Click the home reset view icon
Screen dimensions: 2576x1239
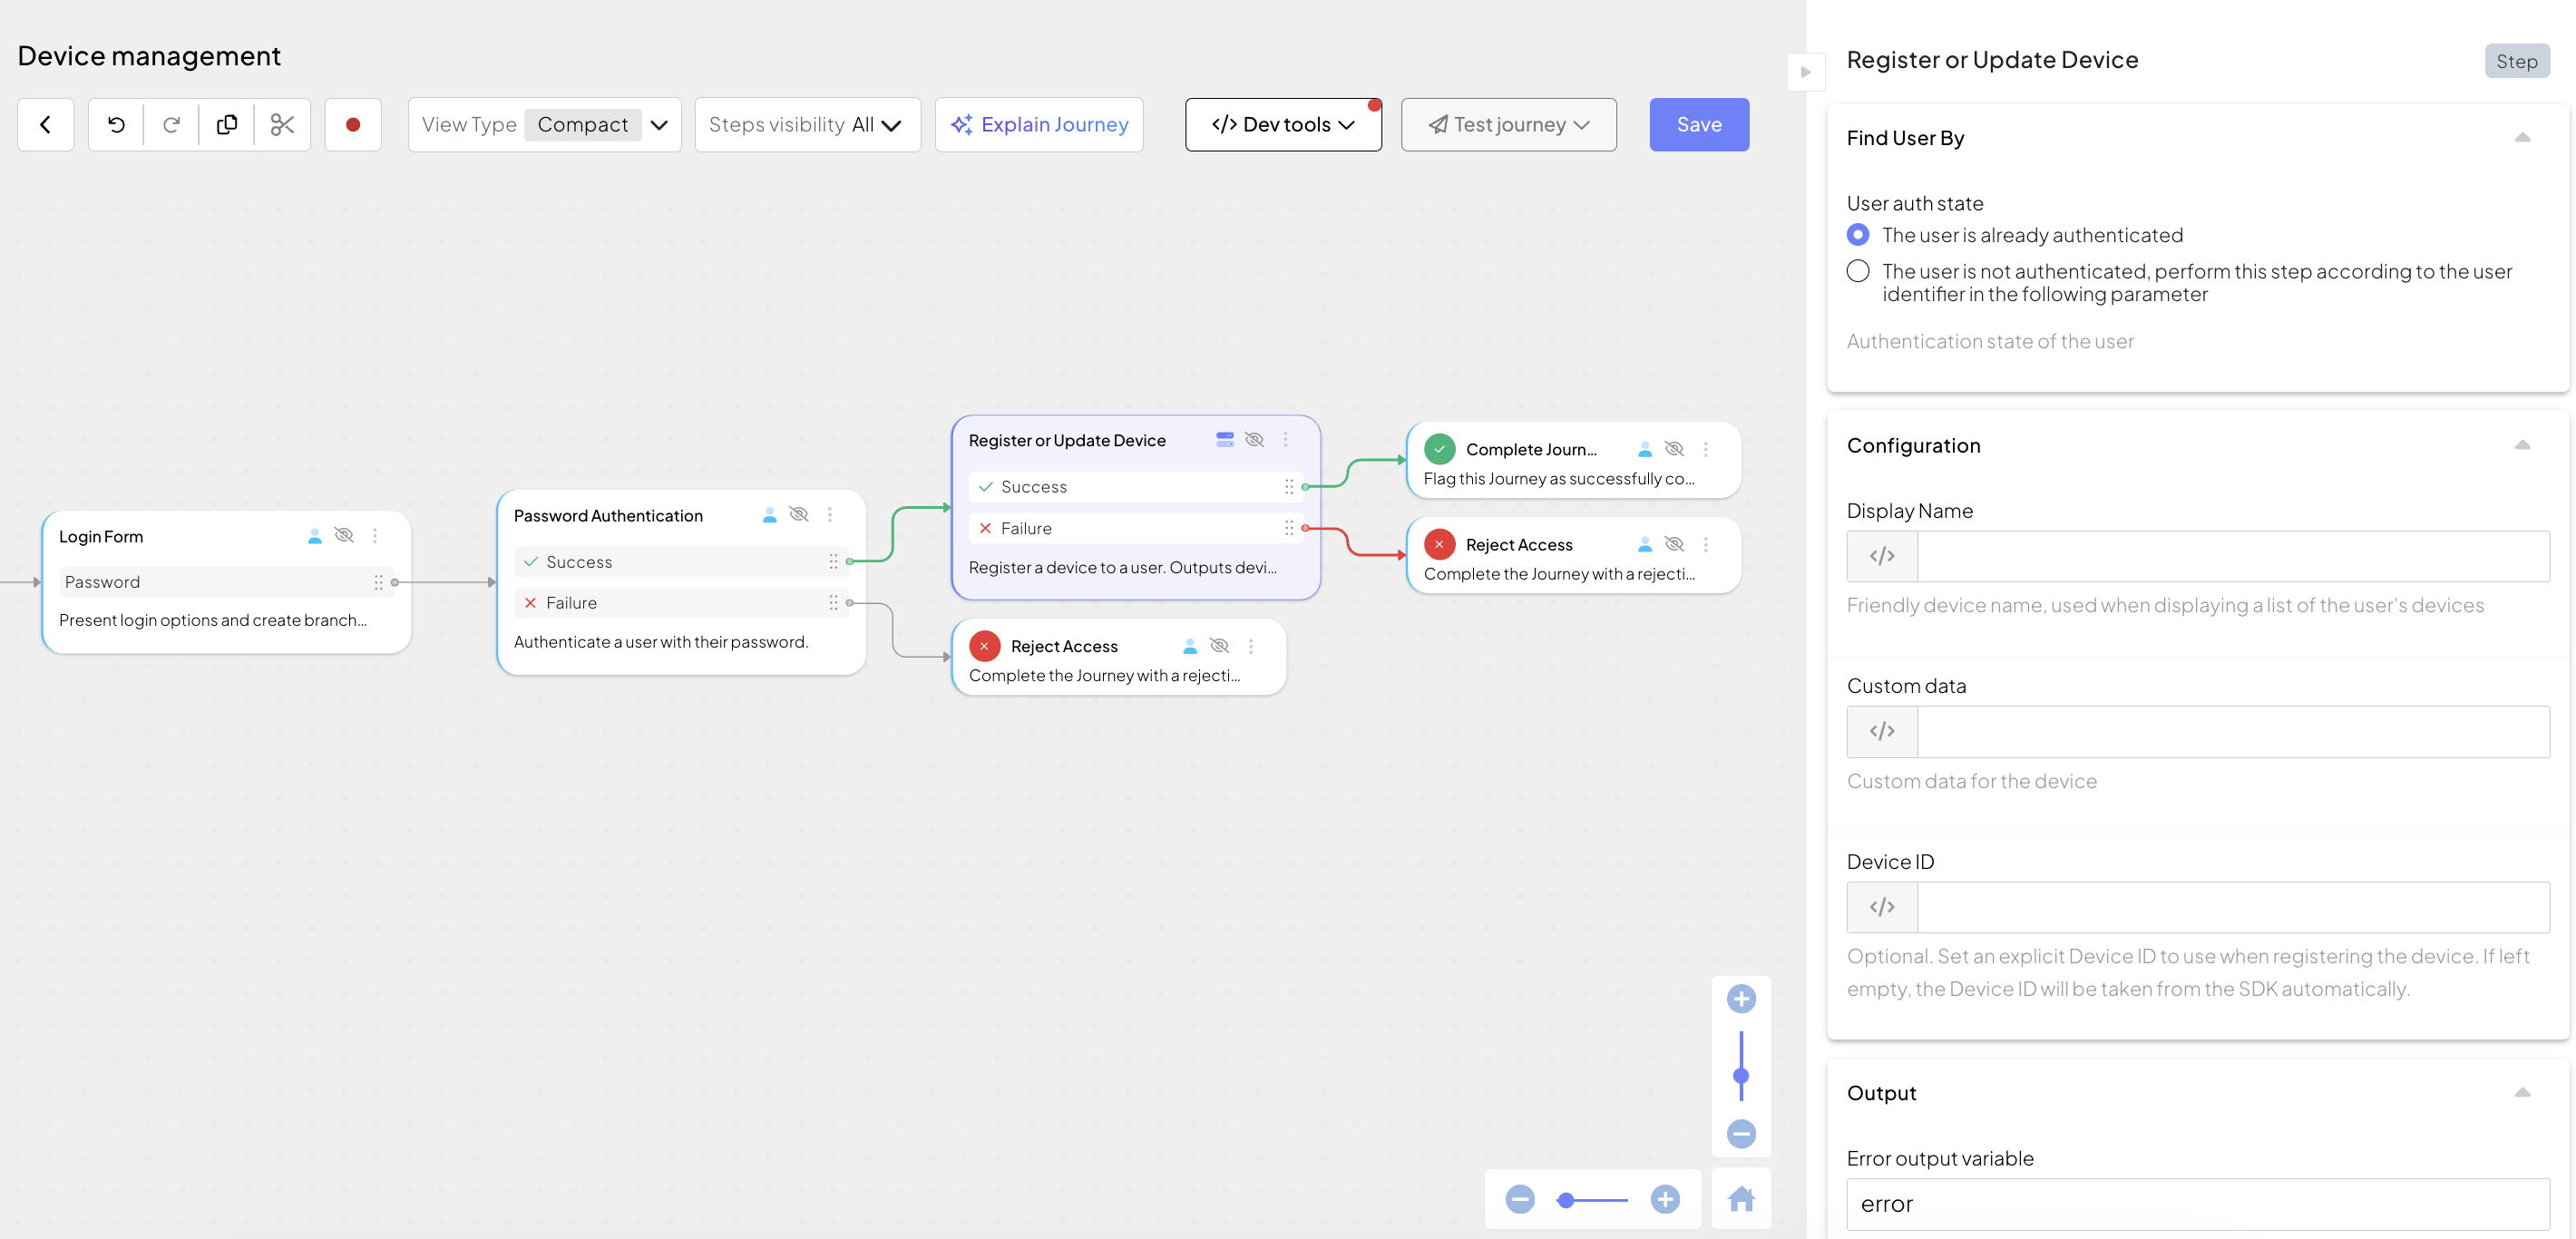point(1741,1198)
